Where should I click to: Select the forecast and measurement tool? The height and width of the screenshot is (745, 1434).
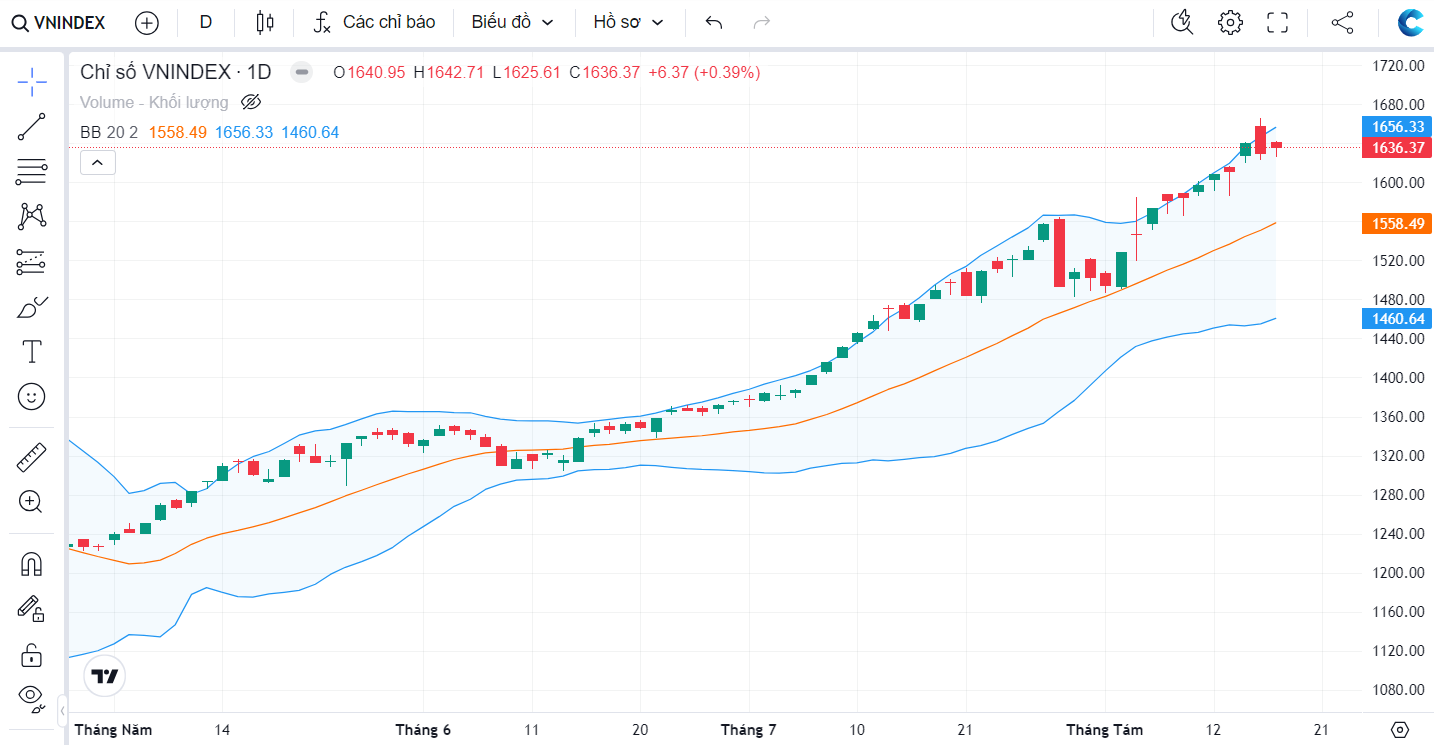point(32,262)
